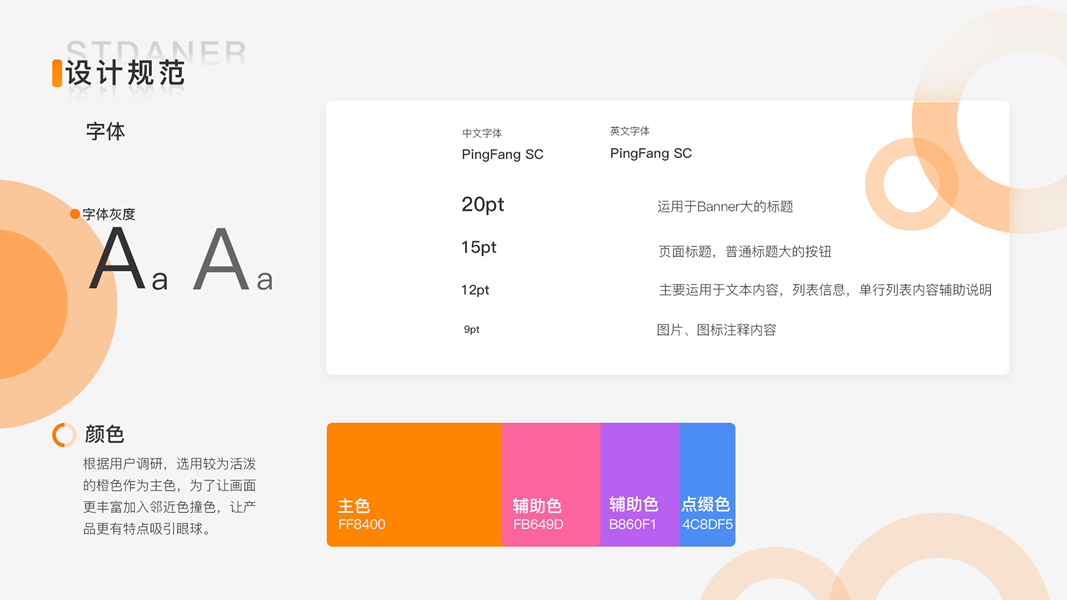Click the 字体灰度 label
Image resolution: width=1067 pixels, height=600 pixels.
[x=109, y=214]
